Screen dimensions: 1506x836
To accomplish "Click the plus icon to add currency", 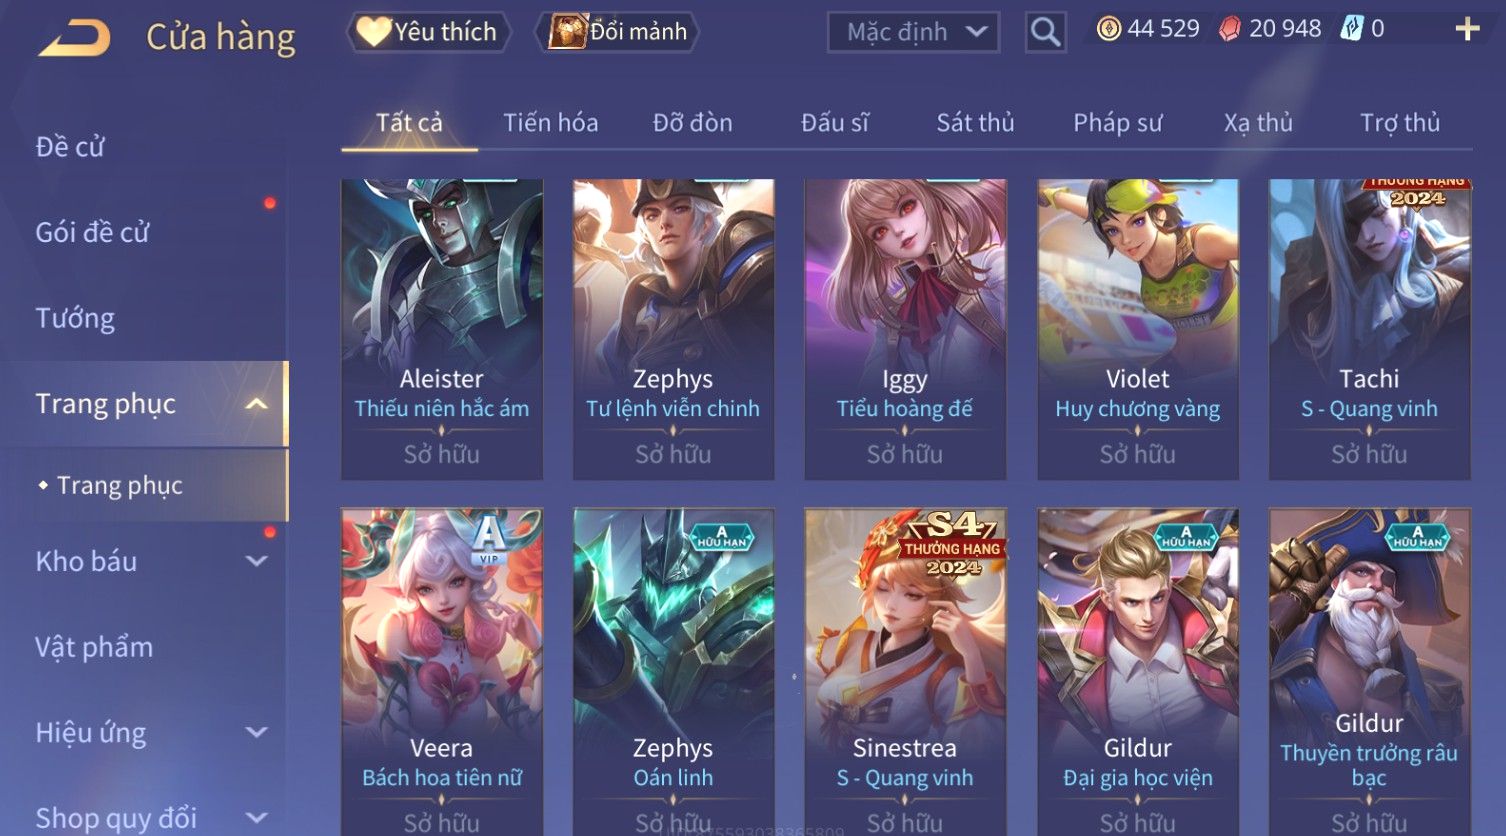I will (x=1467, y=29).
